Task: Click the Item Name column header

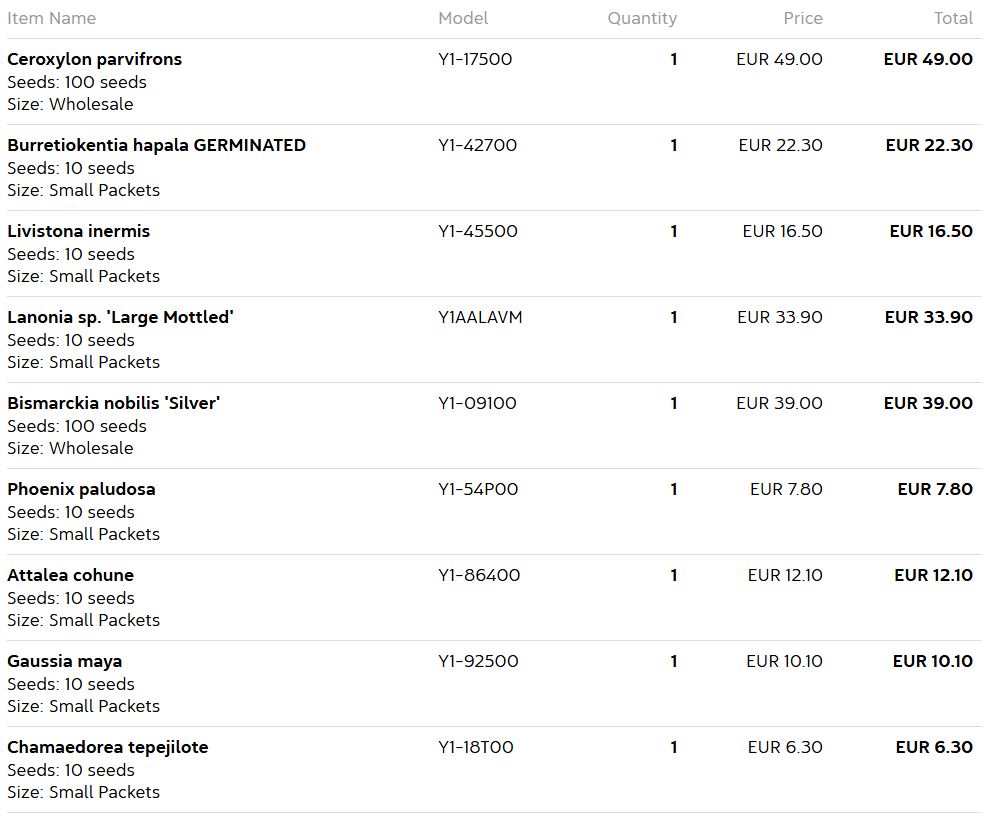Action: point(51,18)
